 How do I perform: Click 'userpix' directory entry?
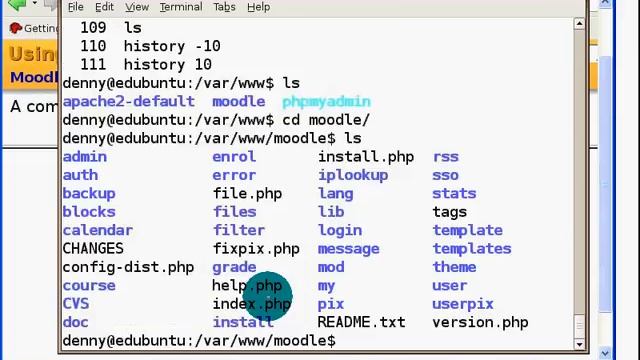[463, 304]
